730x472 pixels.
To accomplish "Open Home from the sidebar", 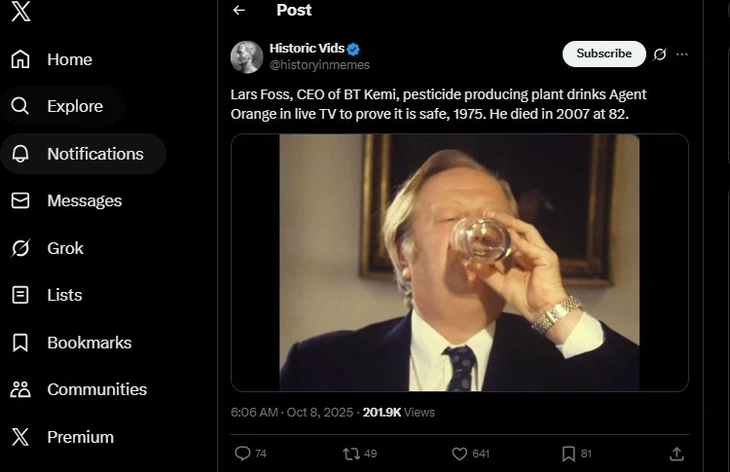I will click(68, 60).
